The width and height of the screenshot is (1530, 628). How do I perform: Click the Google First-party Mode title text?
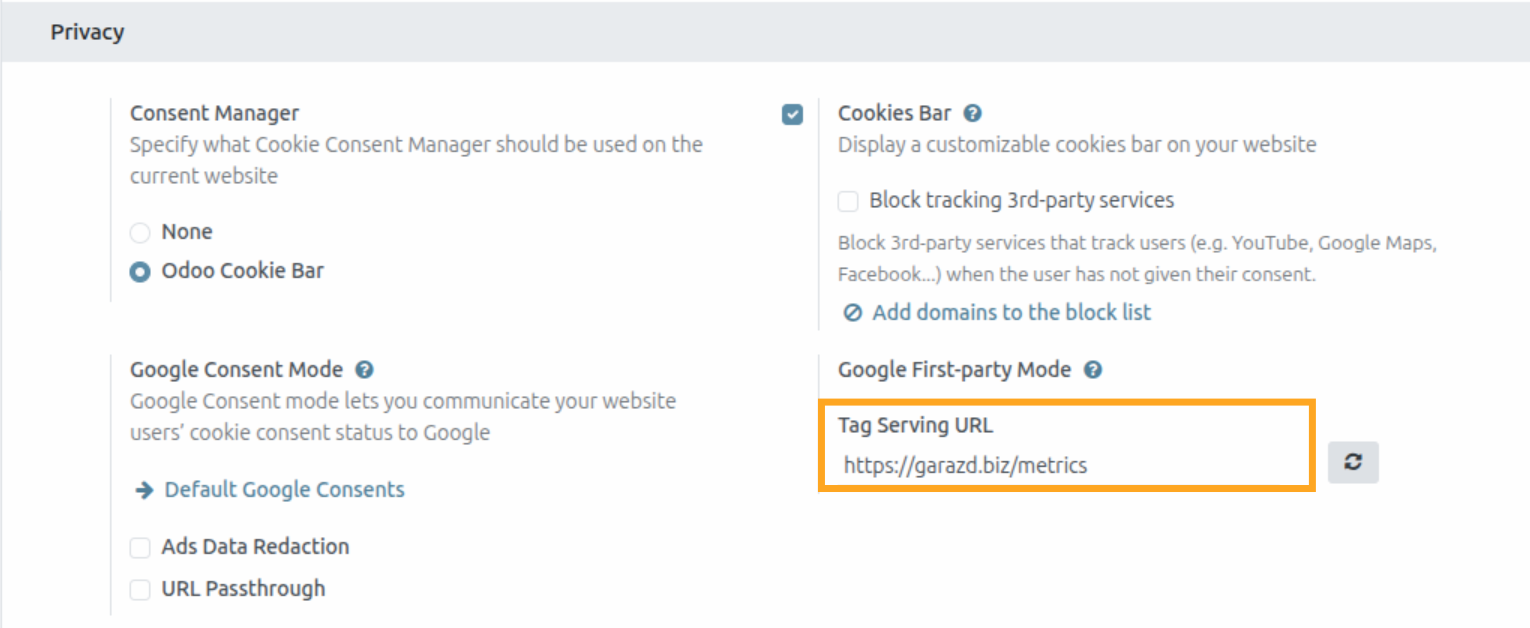click(954, 370)
